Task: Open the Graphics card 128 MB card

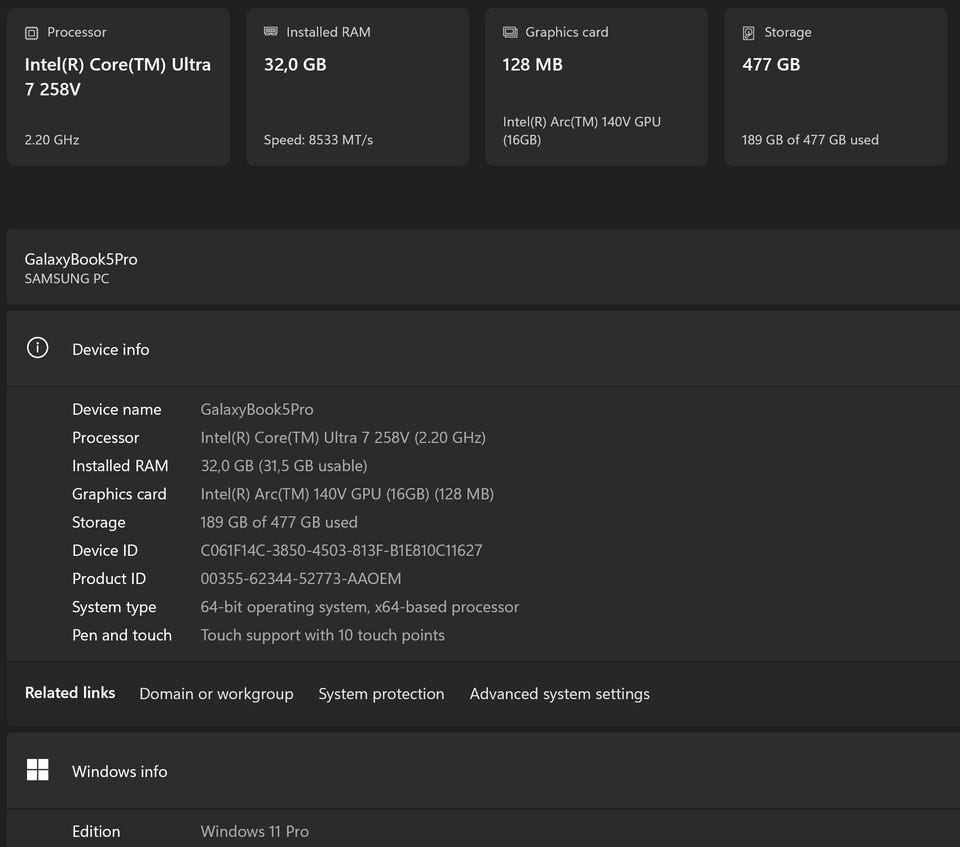Action: pyautogui.click(x=596, y=86)
